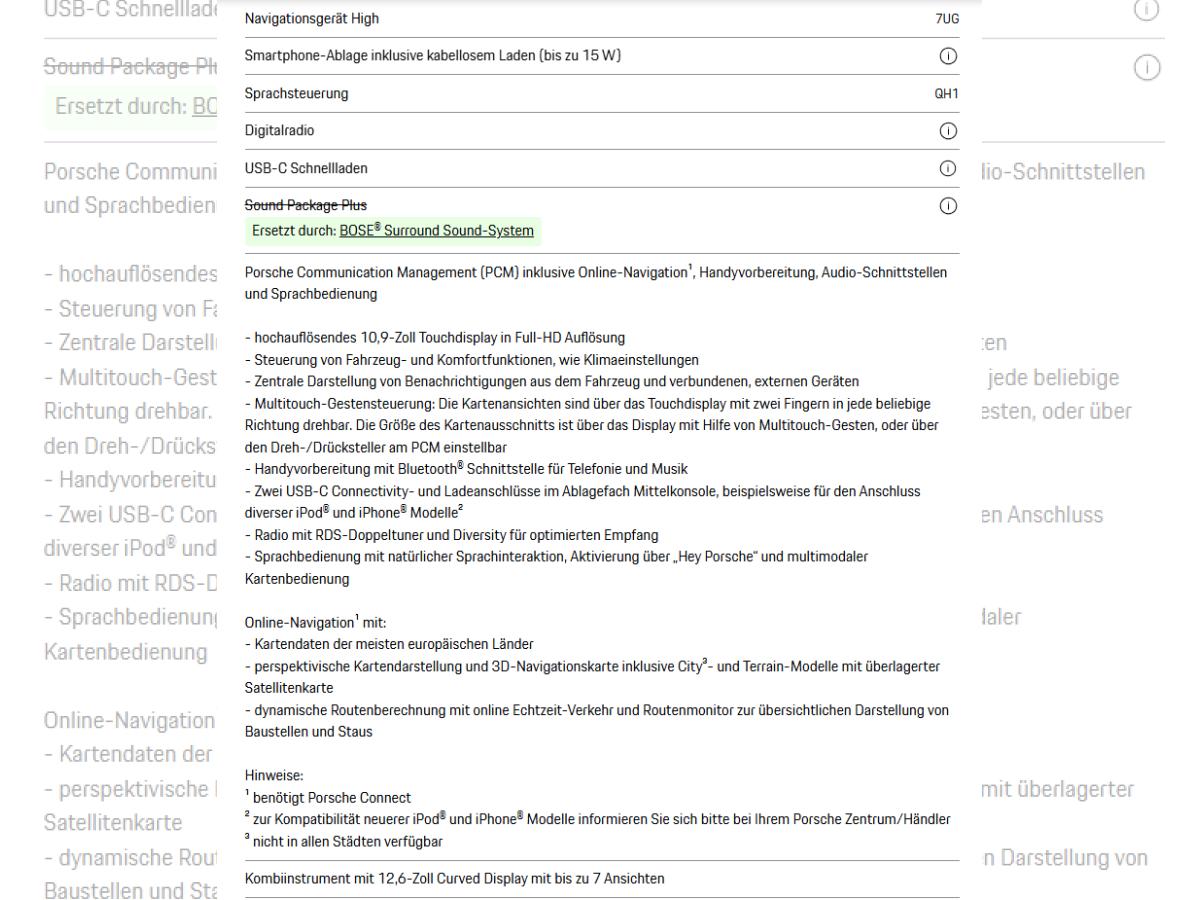1200x900 pixels.
Task: Click topmost info icon at right page edge
Action: click(x=1148, y=9)
